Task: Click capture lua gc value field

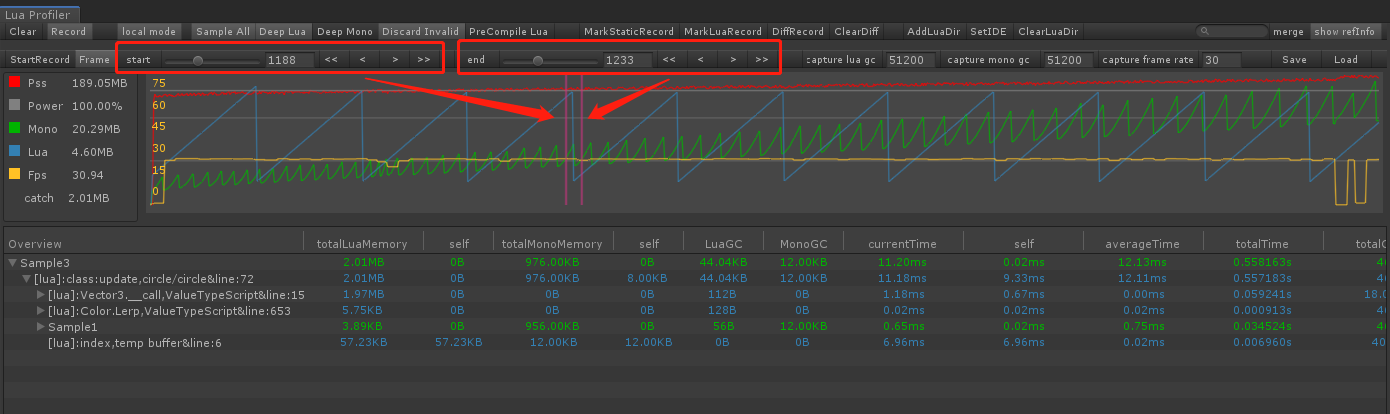Action: pyautogui.click(x=911, y=60)
